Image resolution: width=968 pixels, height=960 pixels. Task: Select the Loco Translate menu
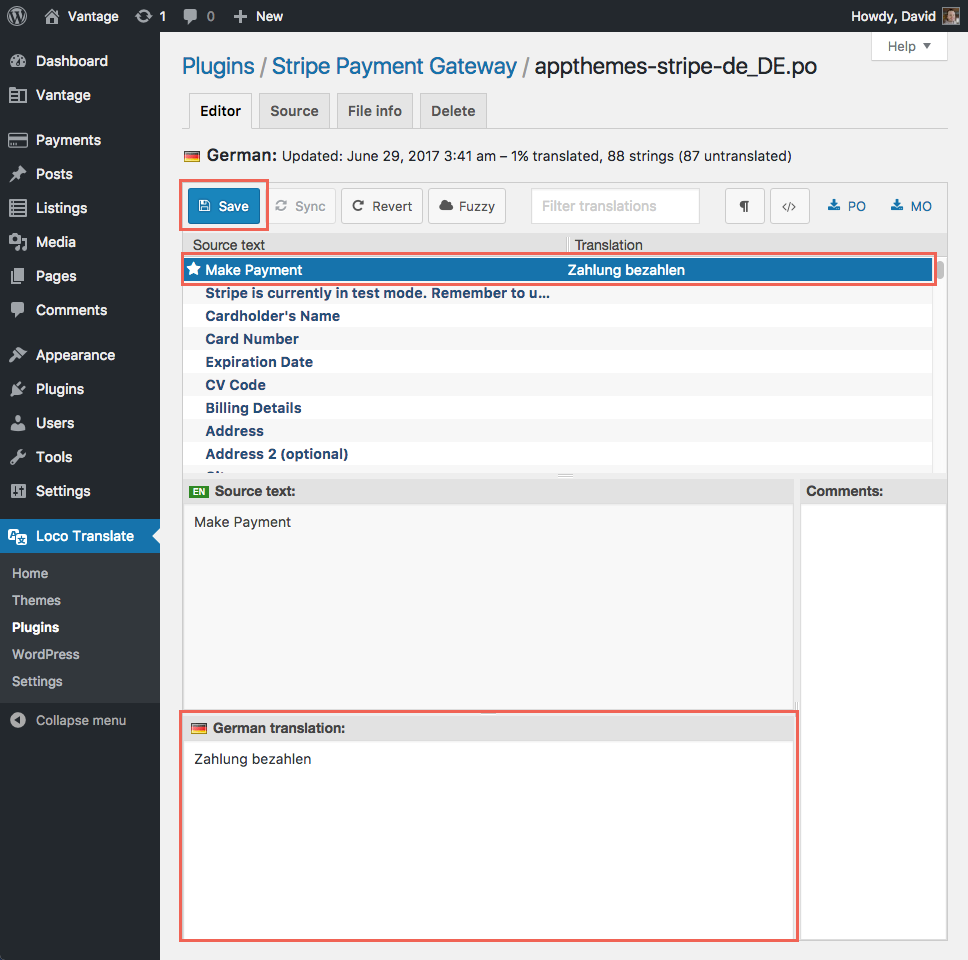click(80, 536)
